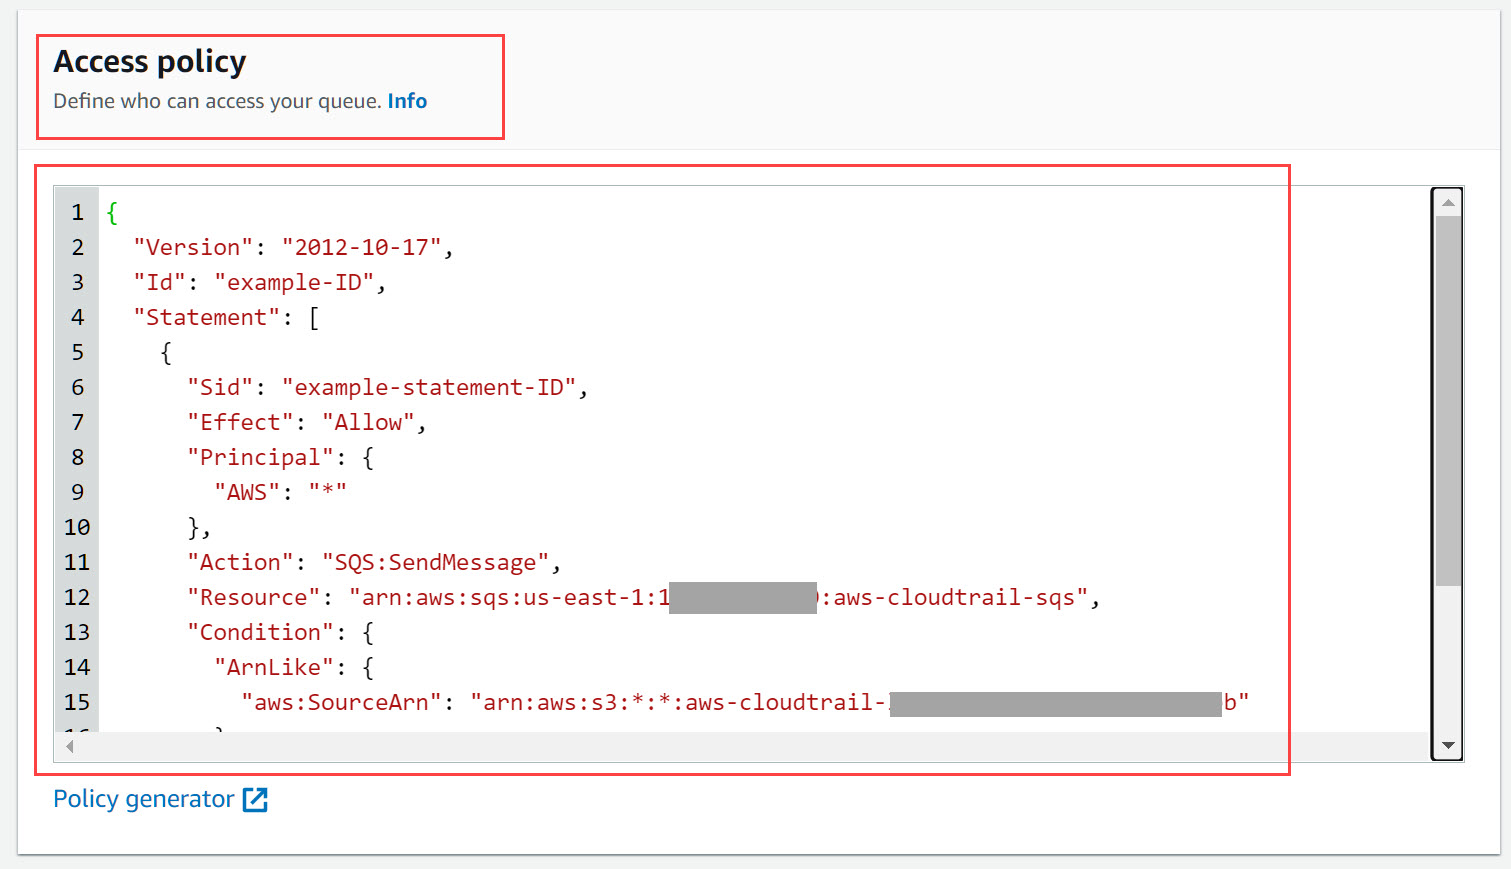
Task: Open the Info link beside queue description
Action: pyautogui.click(x=407, y=101)
